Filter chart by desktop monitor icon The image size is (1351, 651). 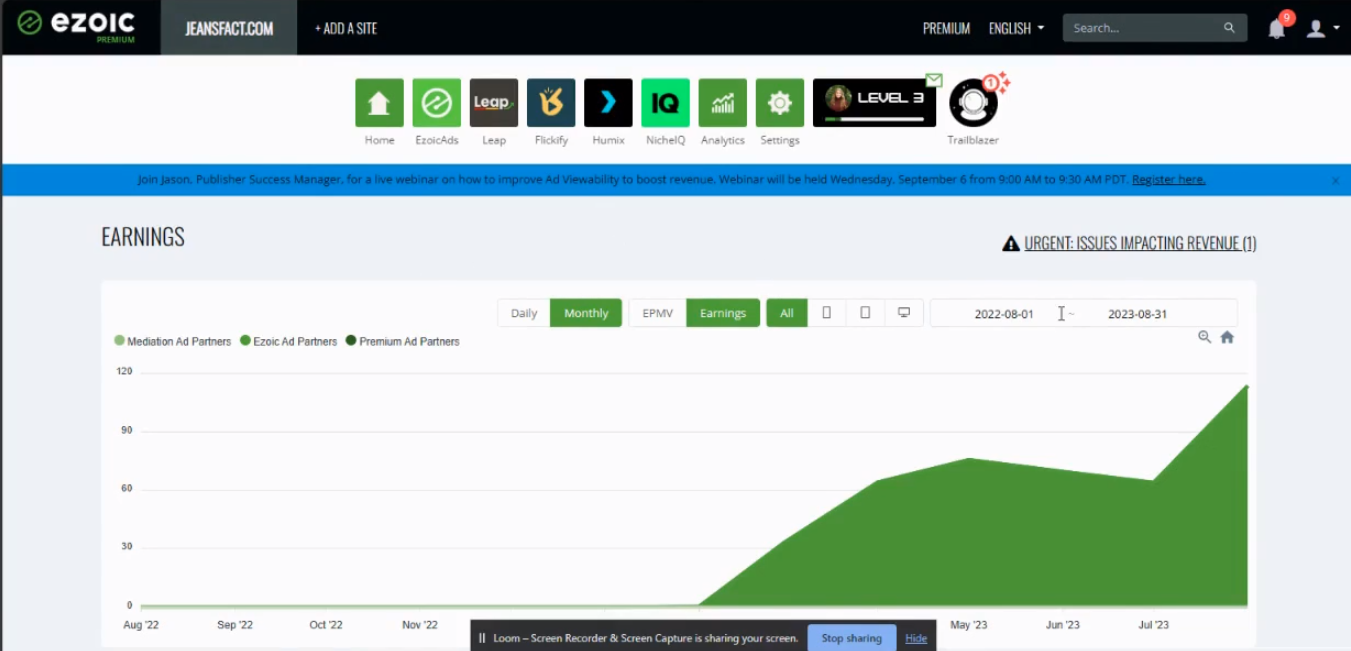904,313
